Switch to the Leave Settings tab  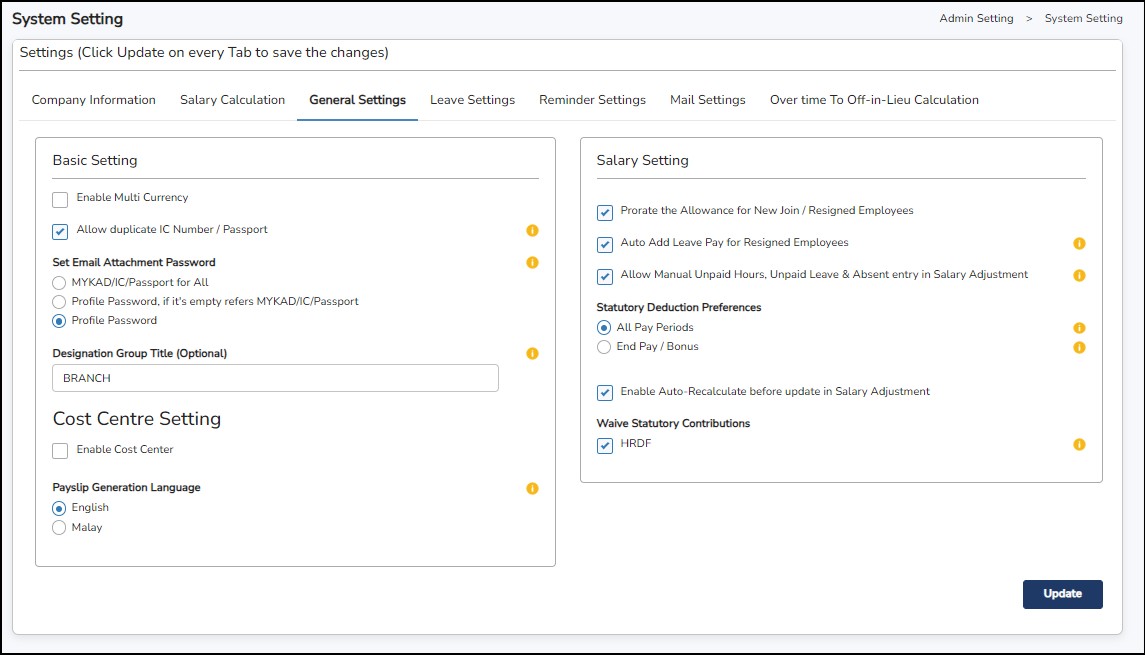[x=472, y=100]
